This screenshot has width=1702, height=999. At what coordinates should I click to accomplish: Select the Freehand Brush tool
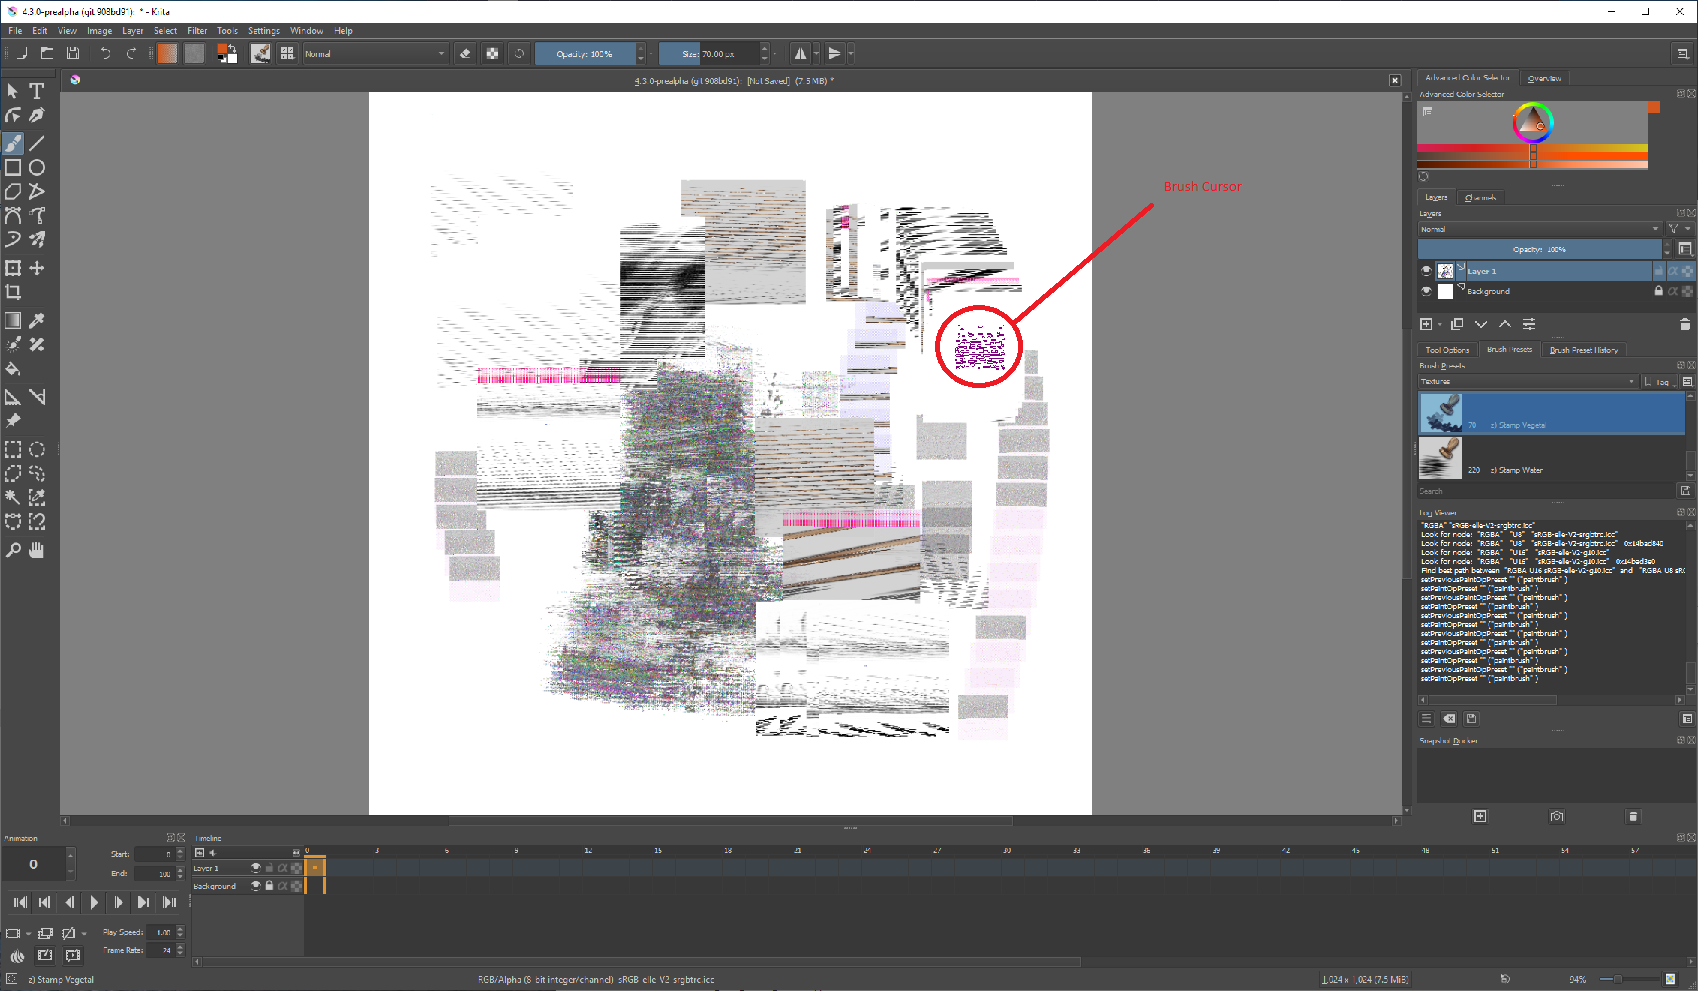pyautogui.click(x=13, y=143)
